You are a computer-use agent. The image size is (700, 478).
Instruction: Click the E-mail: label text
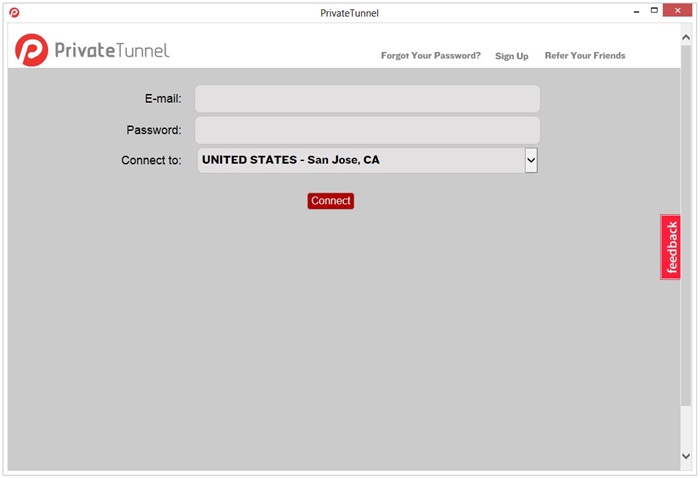(163, 99)
